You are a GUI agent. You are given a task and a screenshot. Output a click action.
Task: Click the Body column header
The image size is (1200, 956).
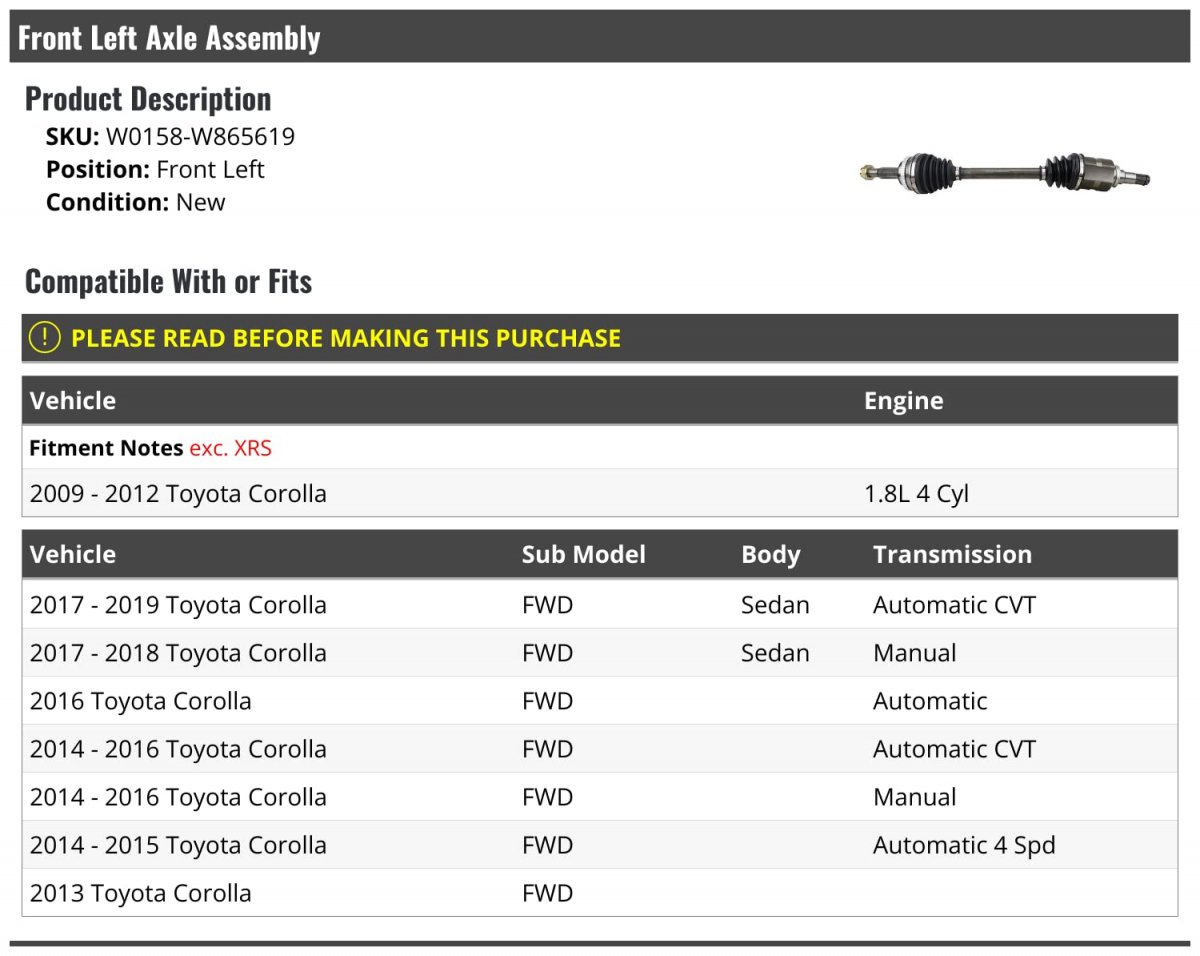[770, 554]
